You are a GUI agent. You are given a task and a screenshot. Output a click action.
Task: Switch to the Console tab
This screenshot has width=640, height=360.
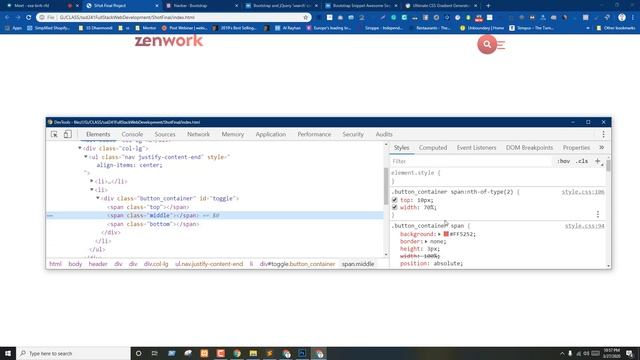(132, 134)
